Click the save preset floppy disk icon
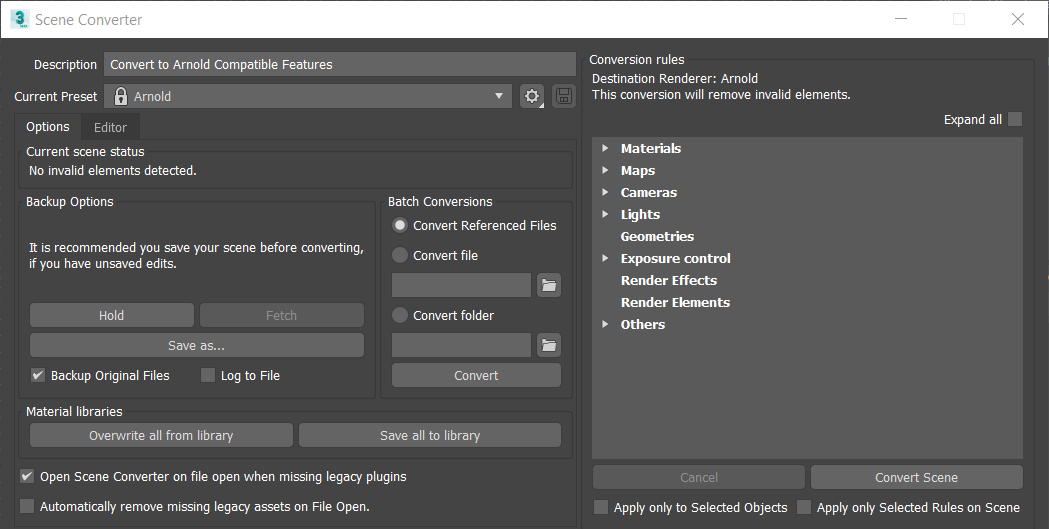The width and height of the screenshot is (1049, 529). coord(564,97)
